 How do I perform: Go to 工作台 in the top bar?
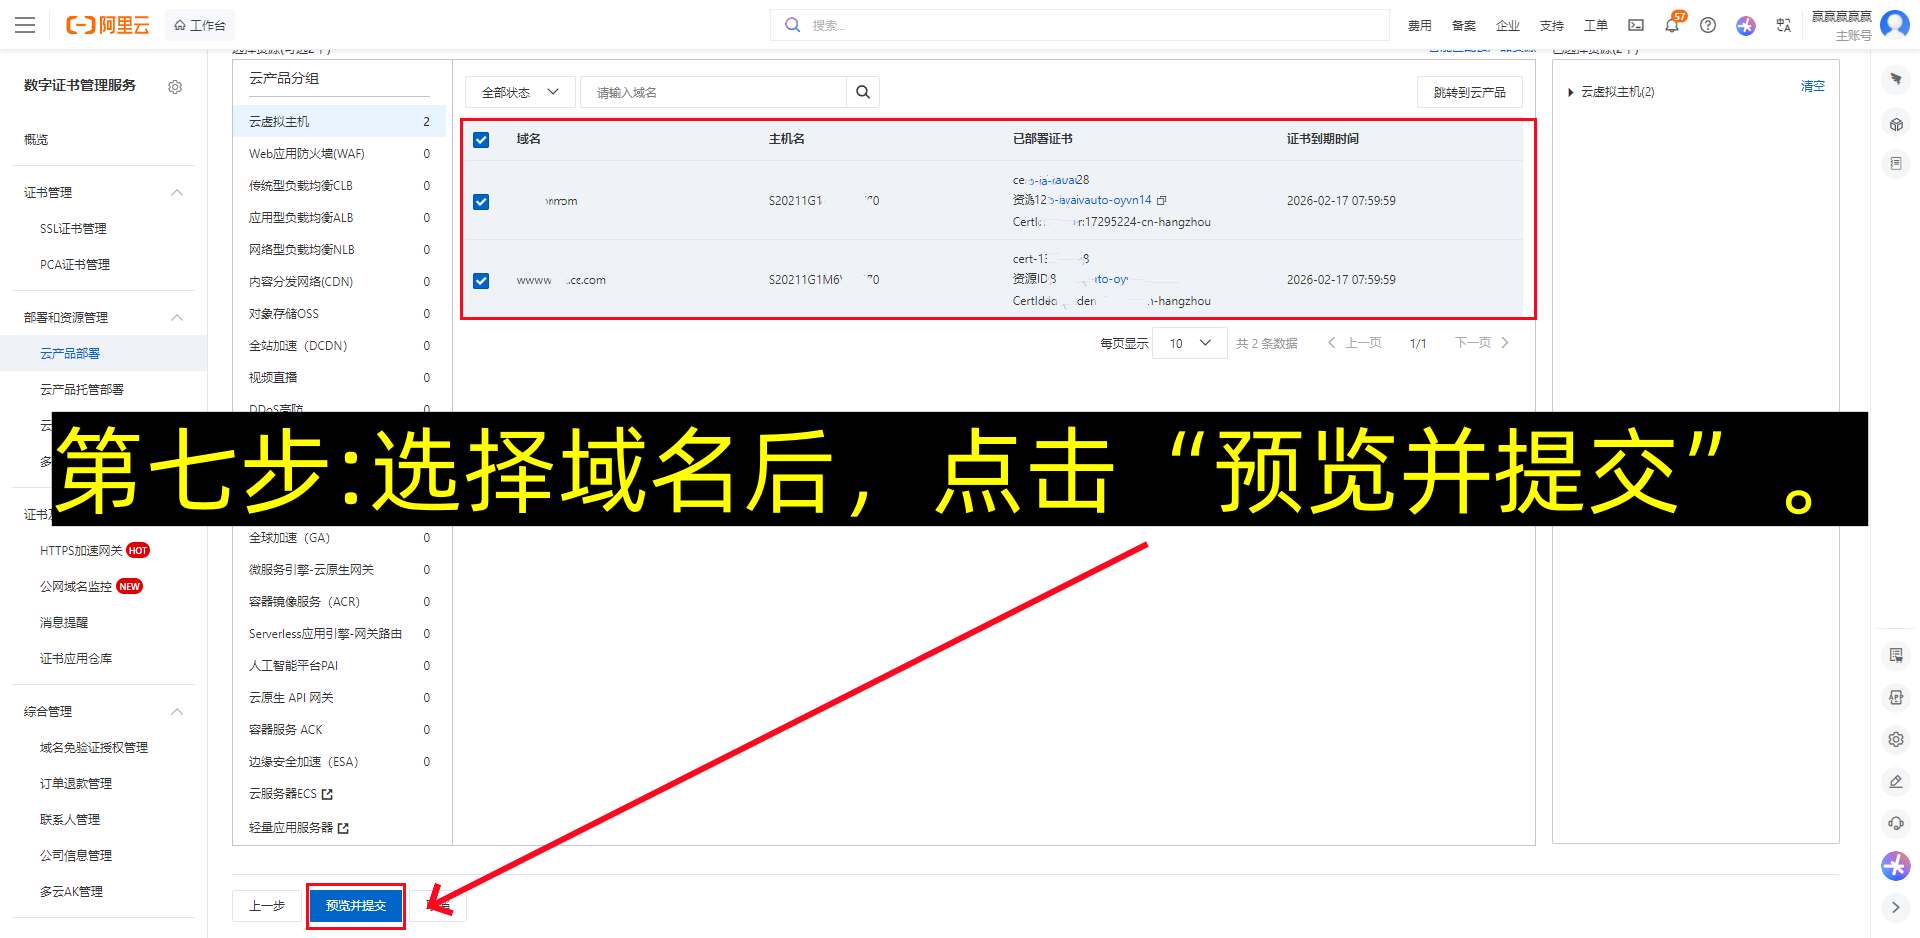tap(200, 25)
